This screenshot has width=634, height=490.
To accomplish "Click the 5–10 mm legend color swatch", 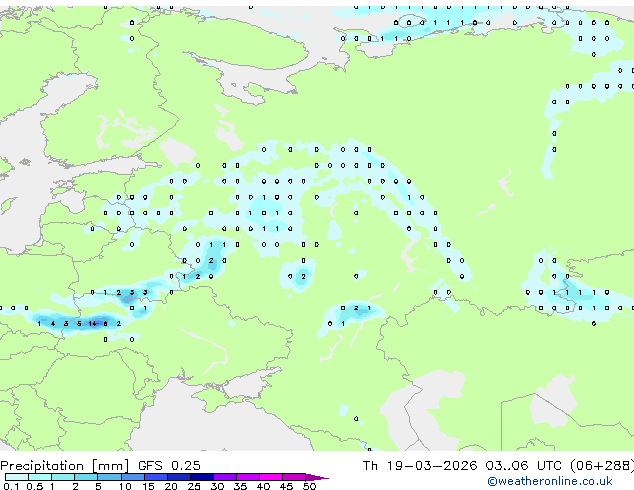I will coord(109,477).
